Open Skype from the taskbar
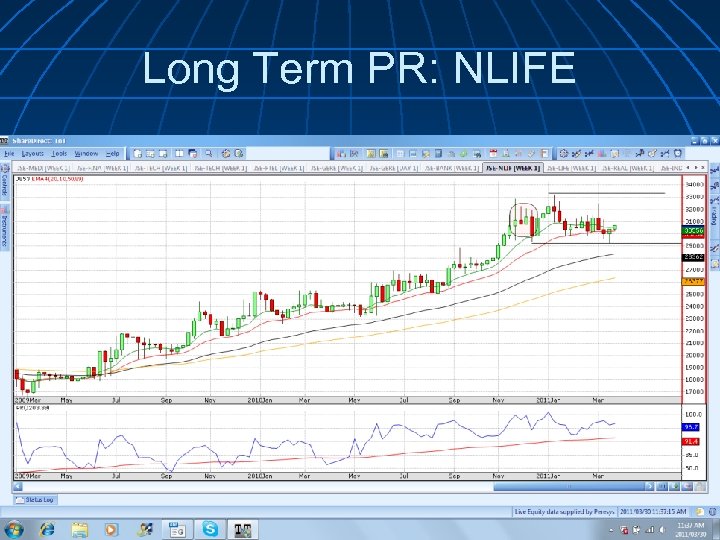This screenshot has width=720, height=540. (210, 529)
